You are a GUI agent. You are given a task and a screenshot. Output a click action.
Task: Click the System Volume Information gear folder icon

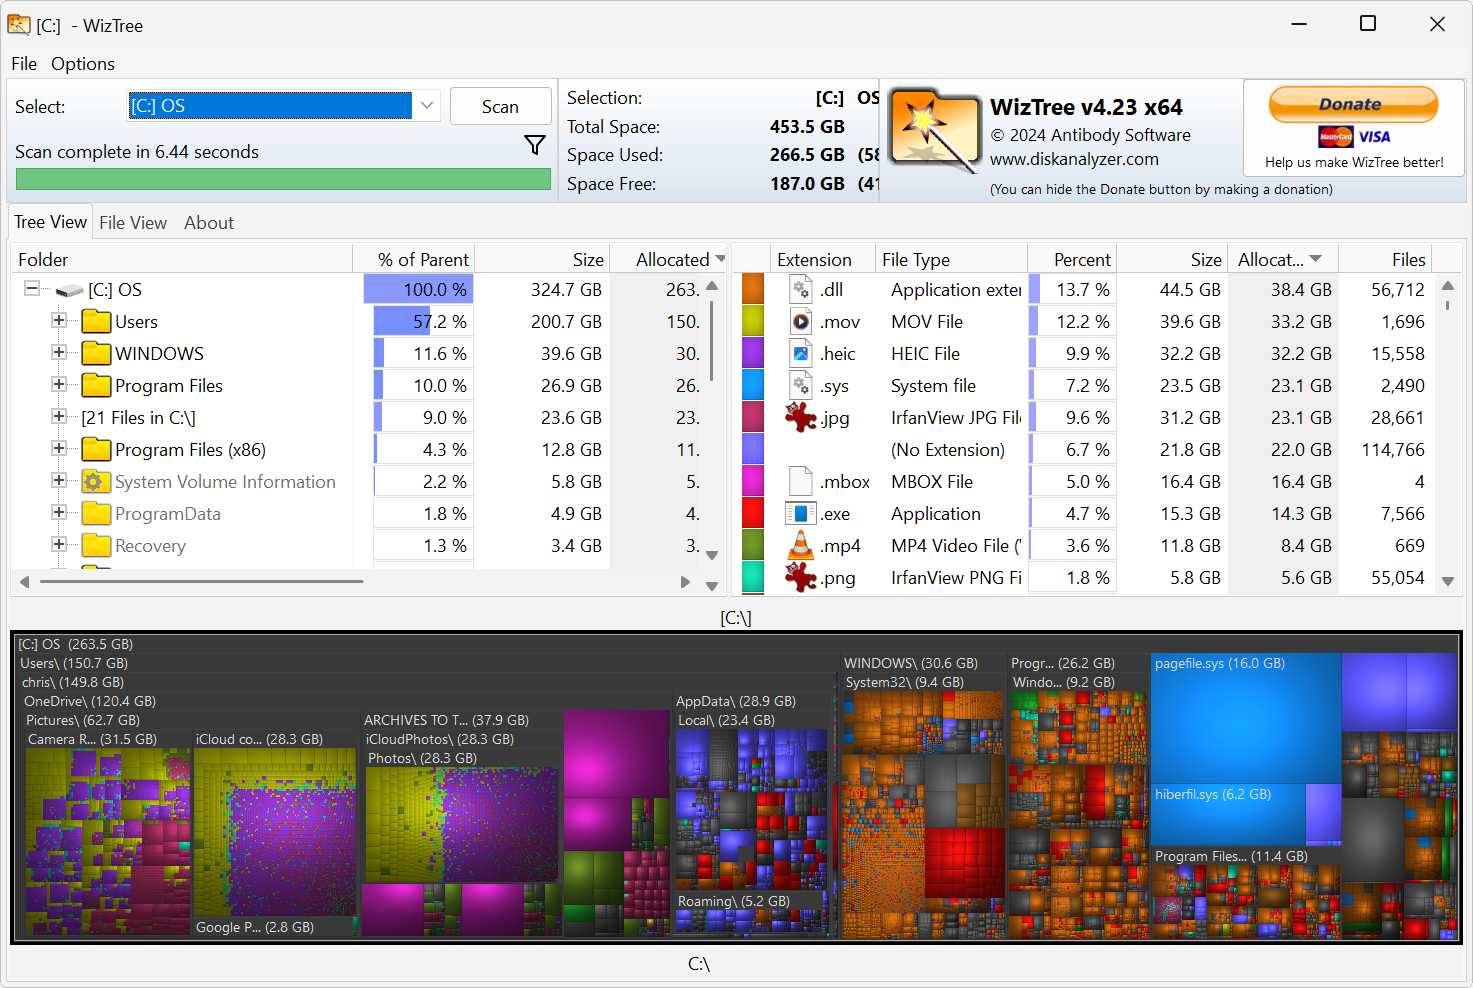click(95, 481)
